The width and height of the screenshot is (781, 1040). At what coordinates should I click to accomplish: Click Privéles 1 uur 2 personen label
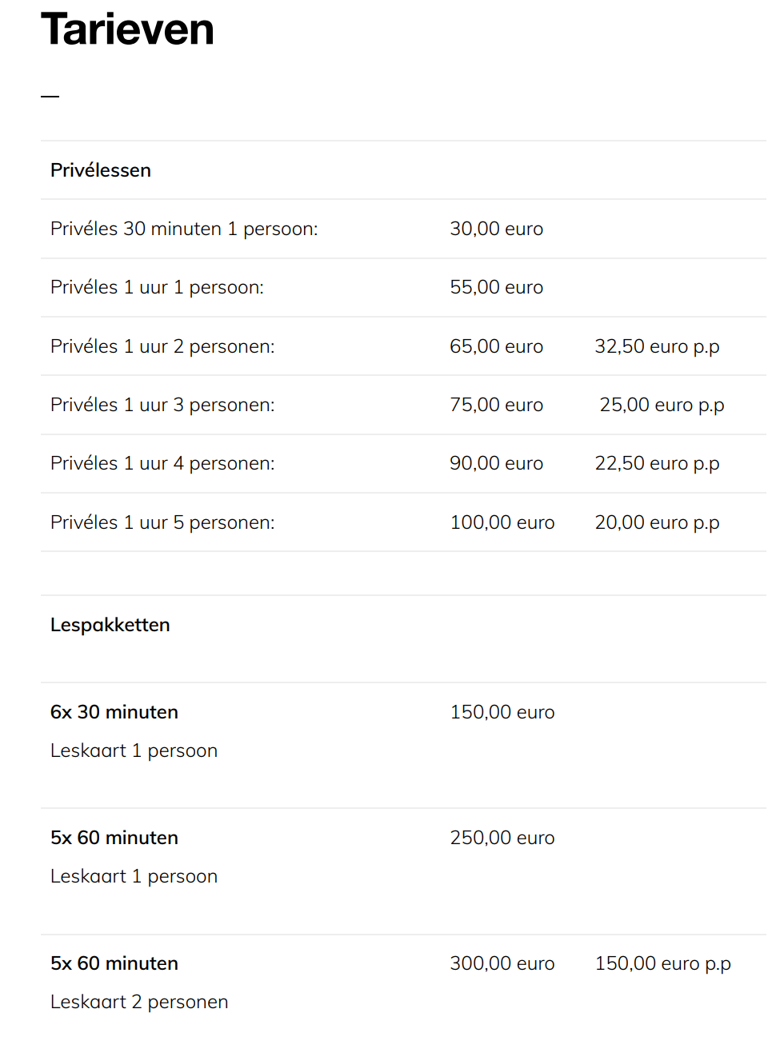click(x=162, y=346)
